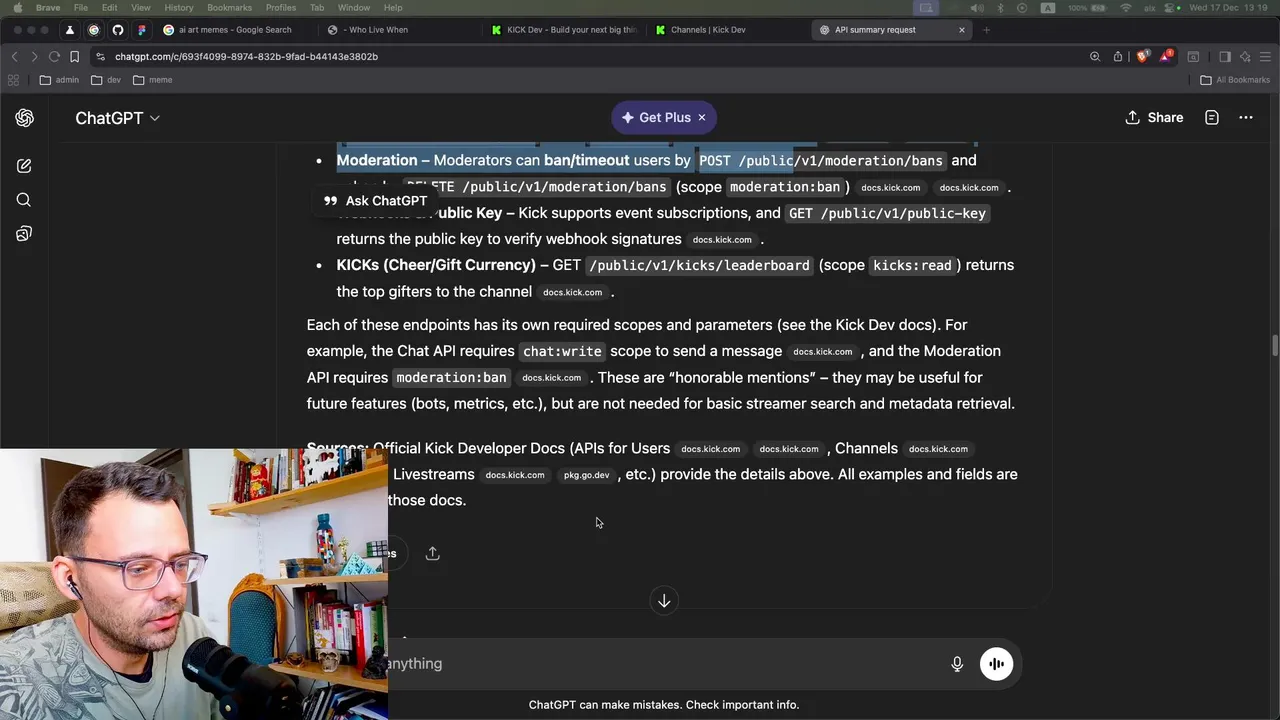1280x720 pixels.
Task: Open the browser share icon in address bar
Action: coord(1118,57)
